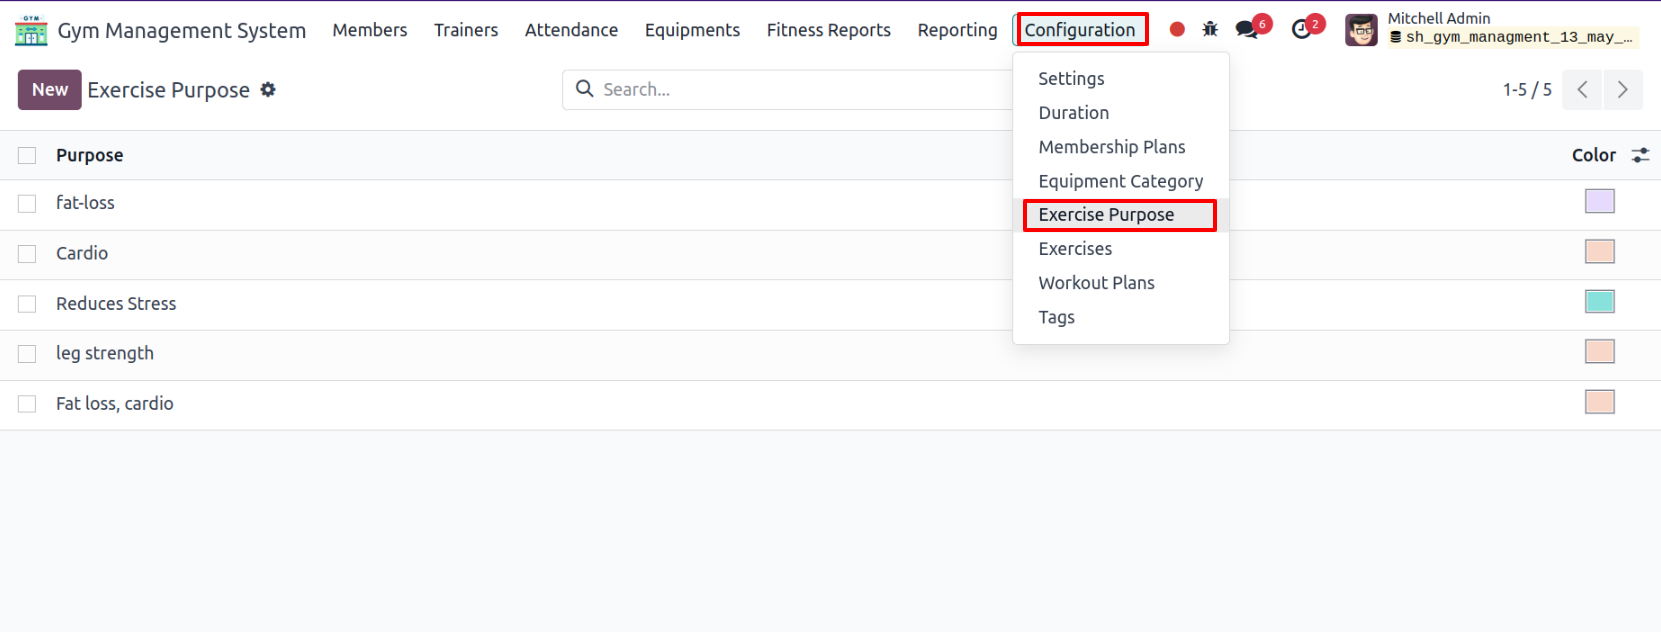The image size is (1661, 632).
Task: Click the red recording dot icon
Action: coord(1177,30)
